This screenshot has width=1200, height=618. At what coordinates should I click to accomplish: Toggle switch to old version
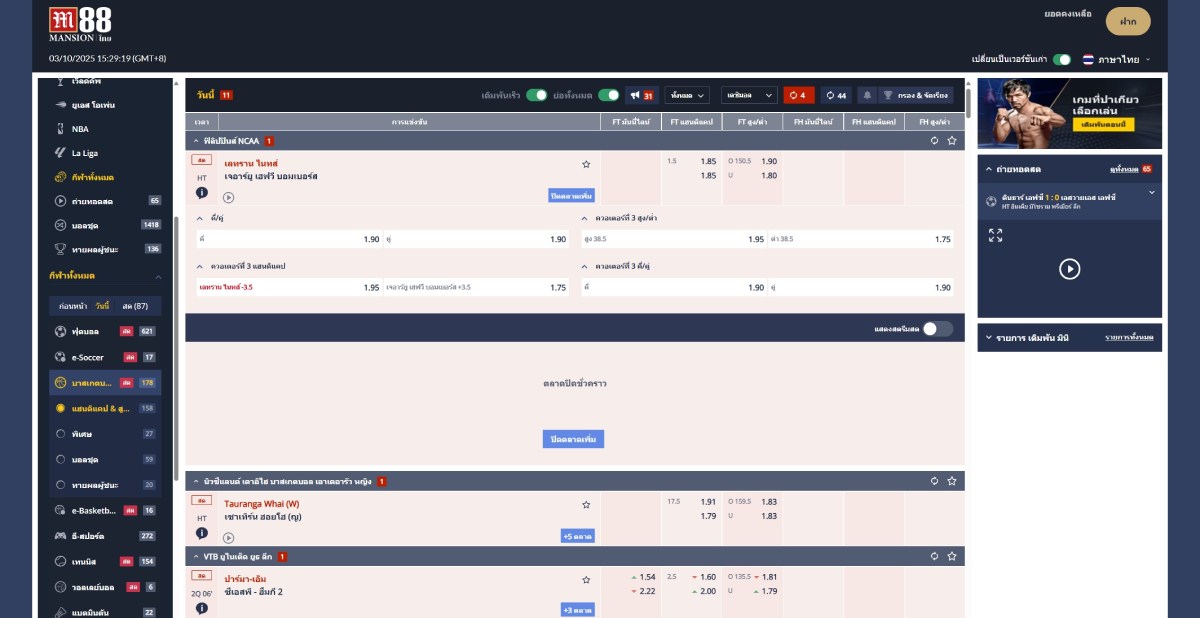[1062, 59]
